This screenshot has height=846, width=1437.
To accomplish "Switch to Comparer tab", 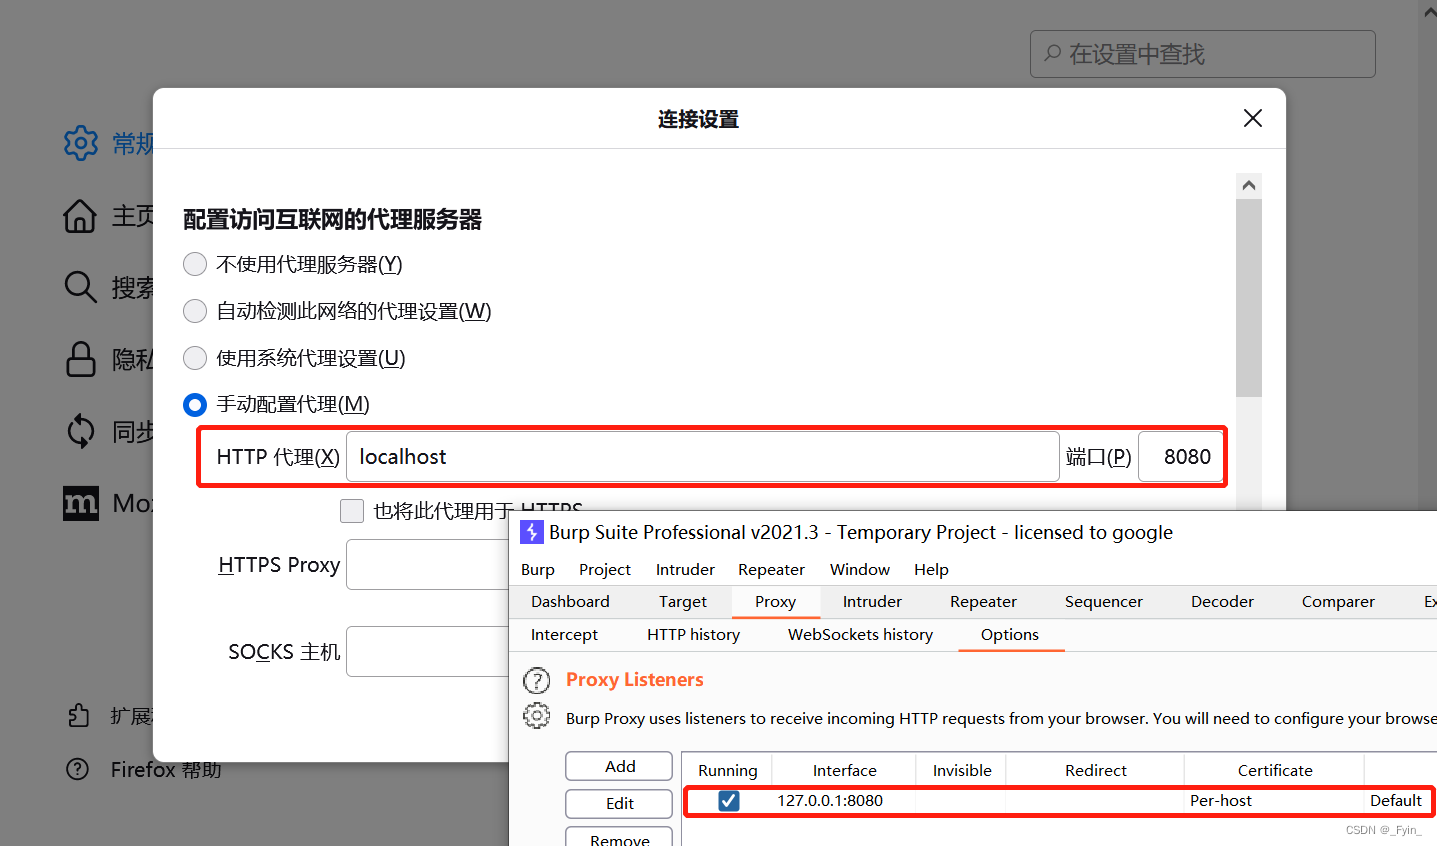I will tap(1338, 601).
